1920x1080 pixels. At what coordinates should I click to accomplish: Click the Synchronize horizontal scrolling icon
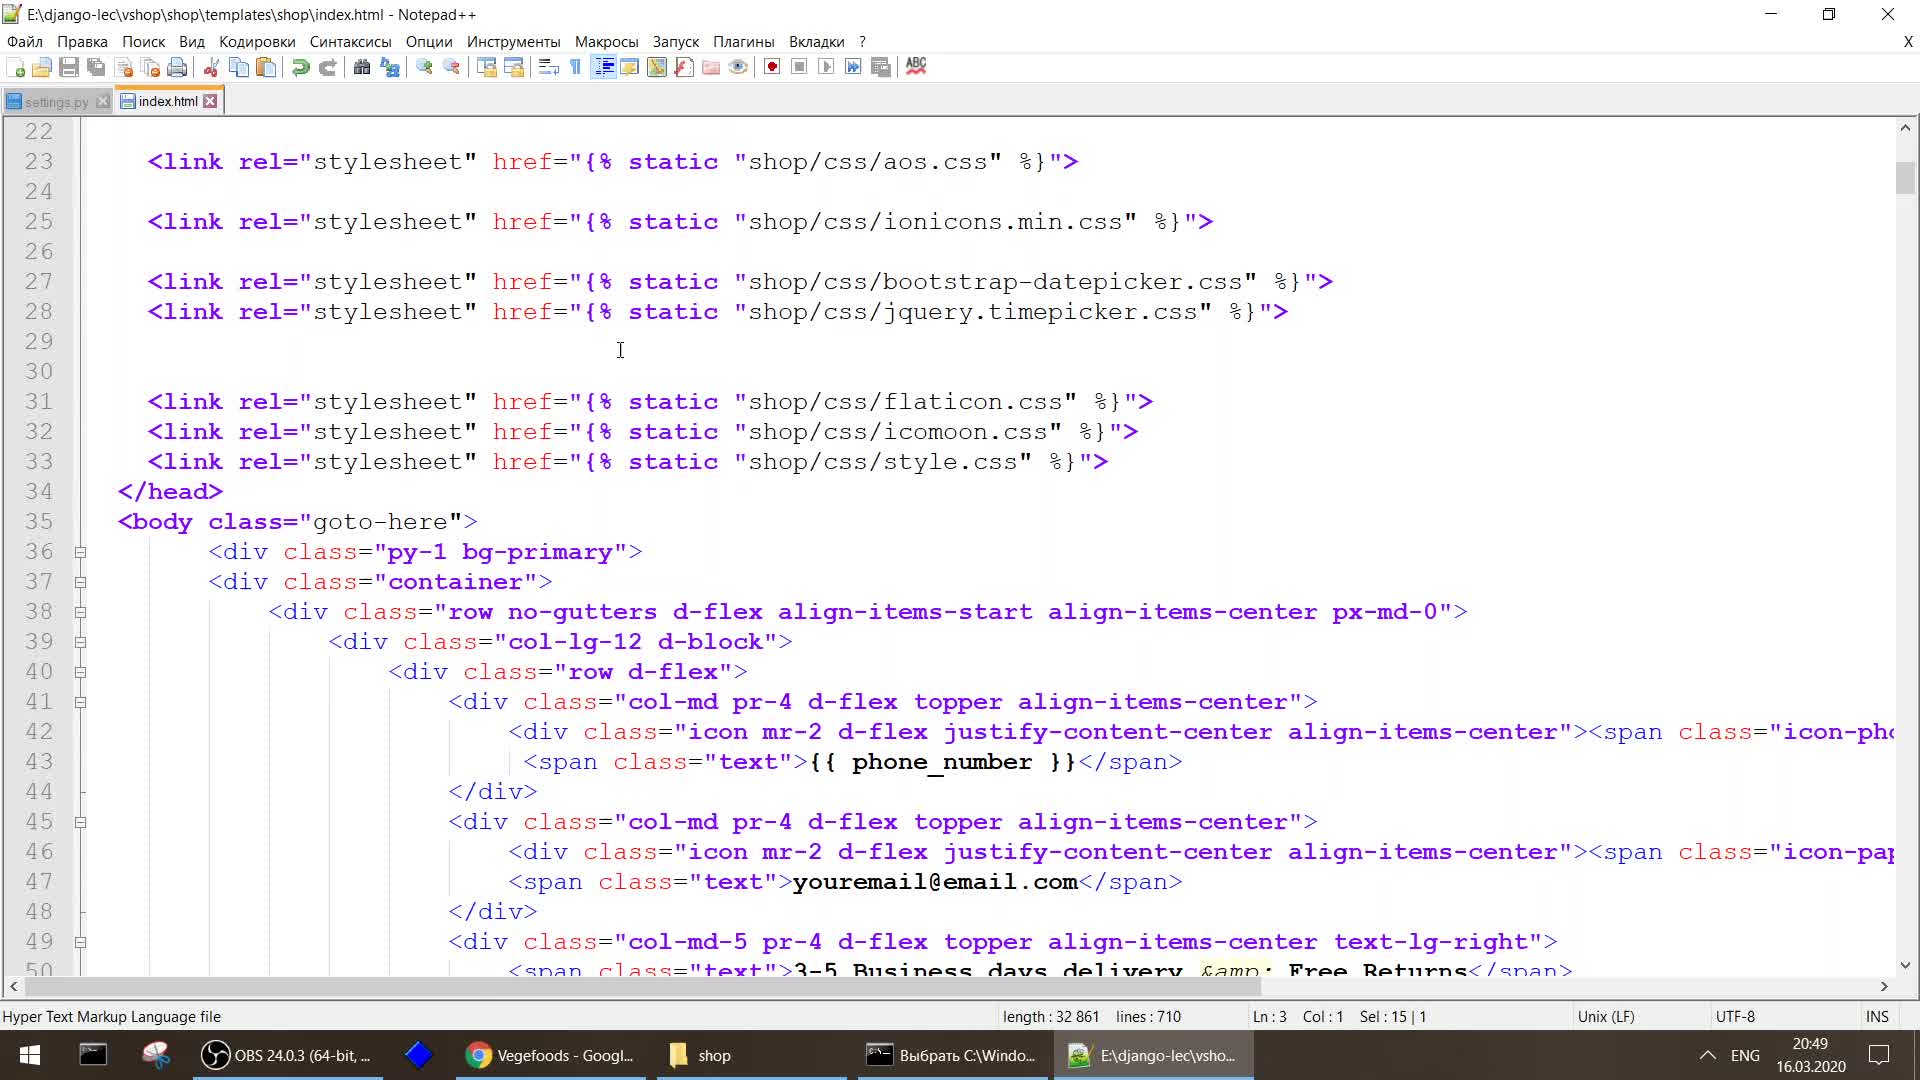514,67
